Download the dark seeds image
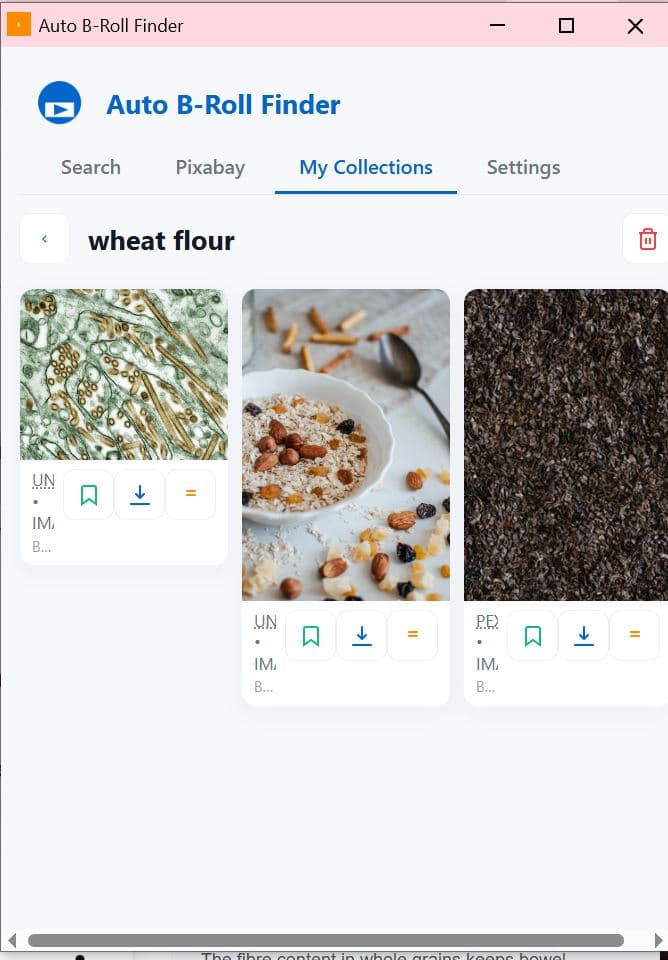Screen dimensions: 668x960 click(x=584, y=636)
